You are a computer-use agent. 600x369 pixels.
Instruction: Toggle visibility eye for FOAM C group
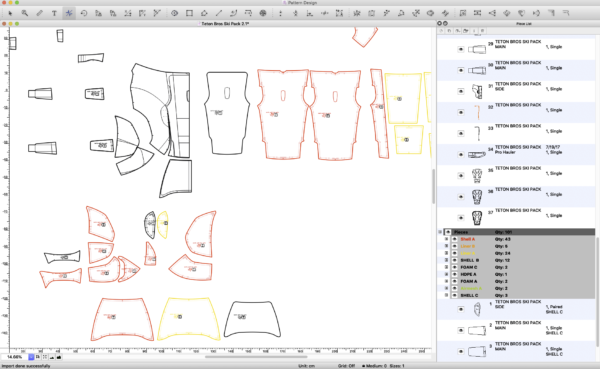coord(455,267)
